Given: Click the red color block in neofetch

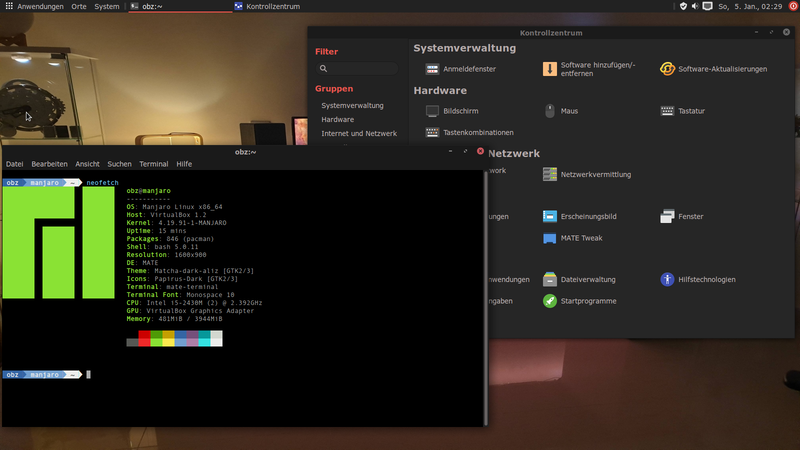Looking at the screenshot, I should (144, 338).
